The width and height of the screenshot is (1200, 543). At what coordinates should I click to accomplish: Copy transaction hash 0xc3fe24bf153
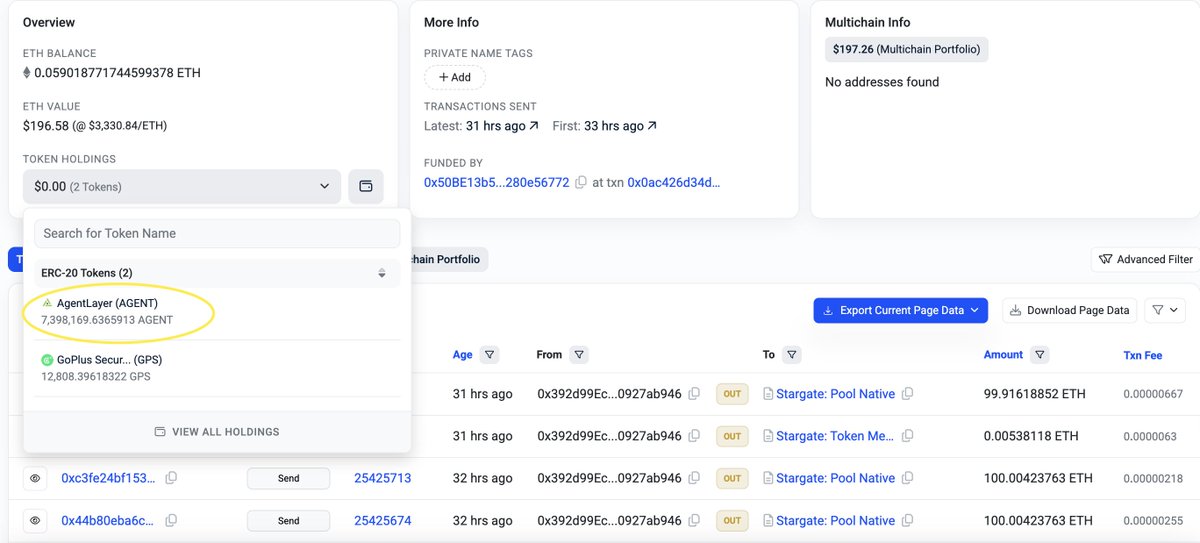[x=171, y=478]
